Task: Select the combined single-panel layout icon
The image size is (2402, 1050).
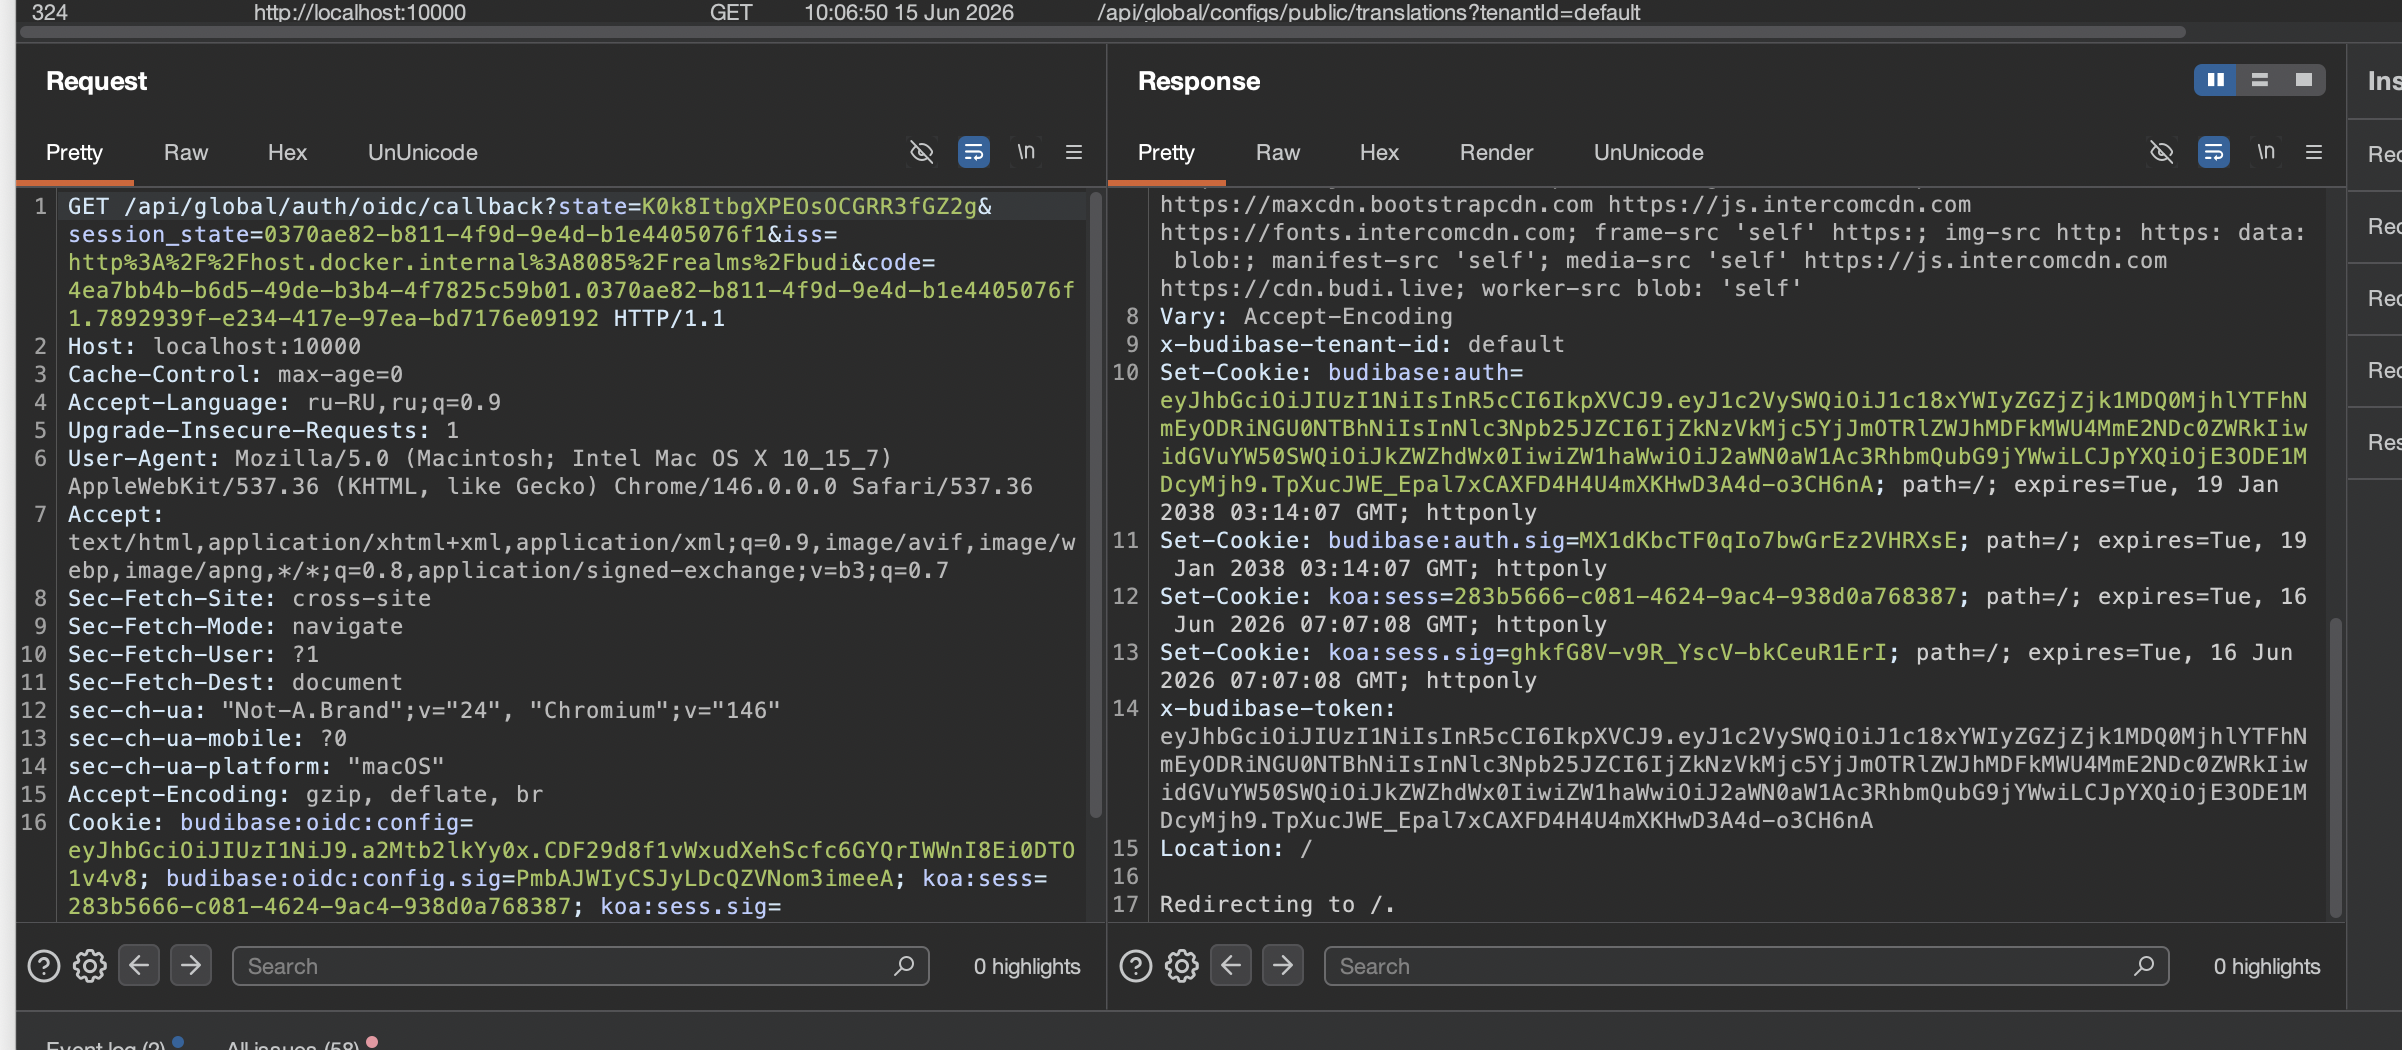Action: click(2304, 80)
